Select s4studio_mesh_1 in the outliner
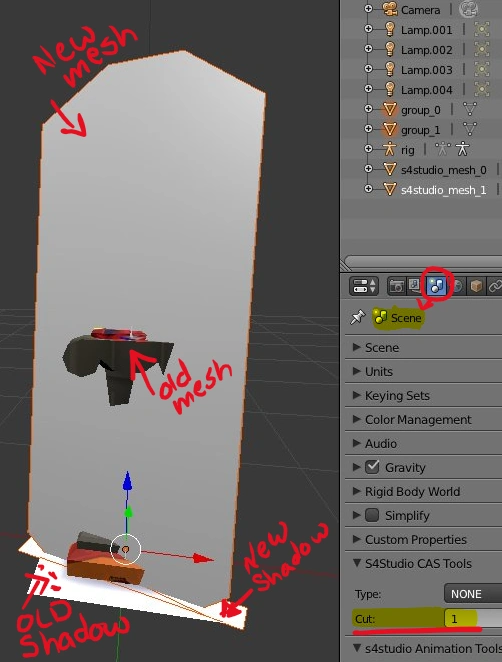This screenshot has width=502, height=662. coord(443,190)
